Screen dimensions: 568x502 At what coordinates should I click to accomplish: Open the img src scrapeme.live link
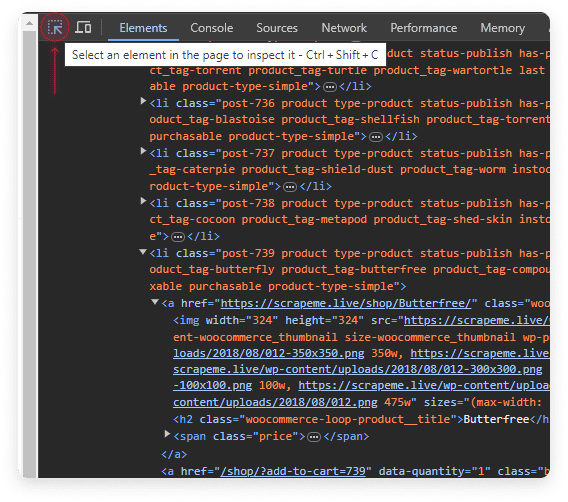(477, 321)
